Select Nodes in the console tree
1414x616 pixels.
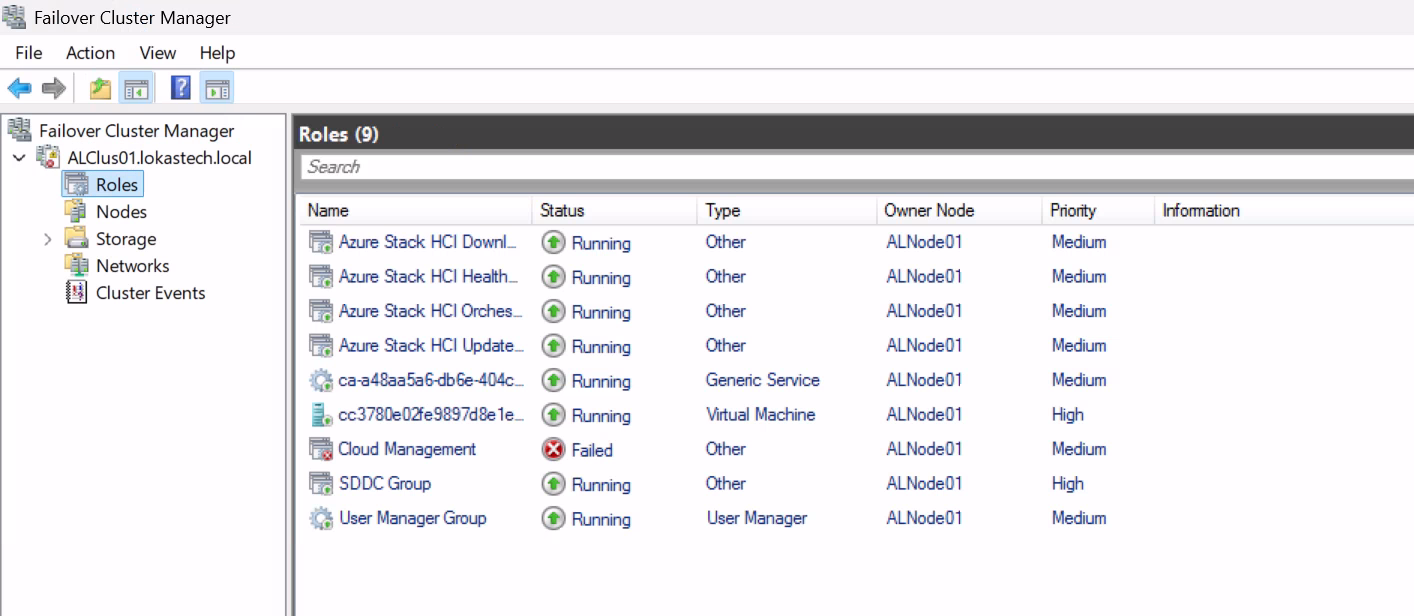click(x=121, y=212)
